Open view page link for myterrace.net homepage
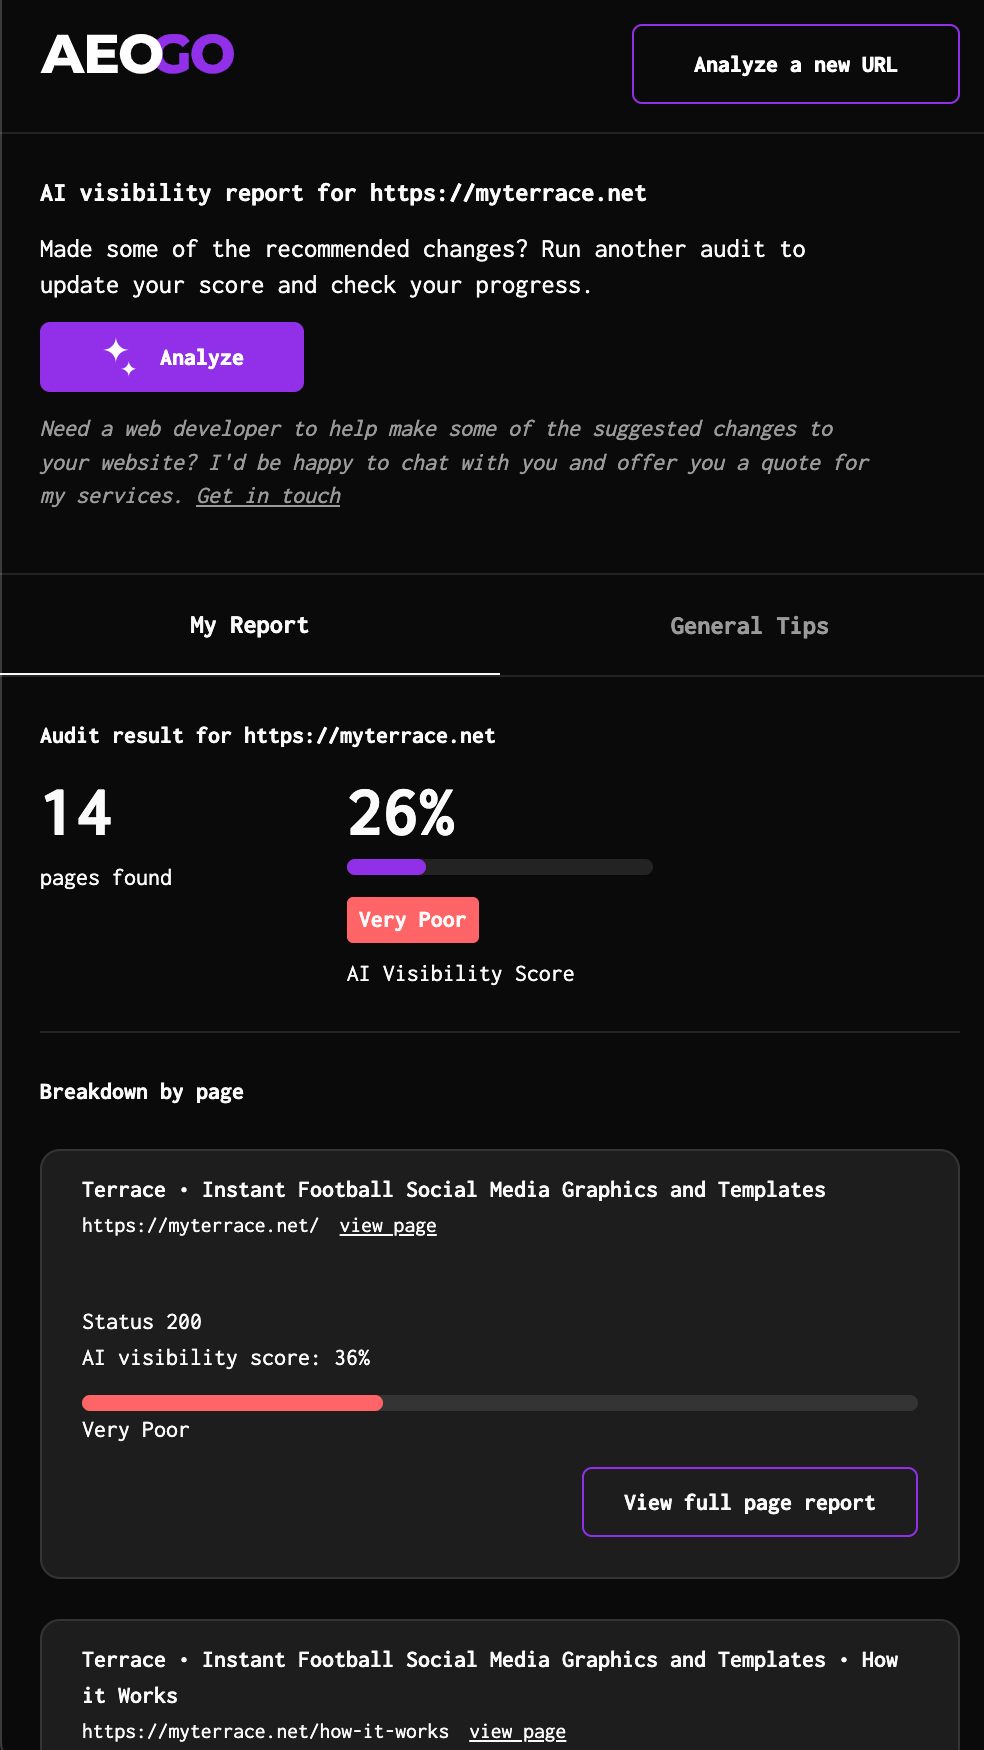Screen dimensions: 984x1750 pos(388,1226)
